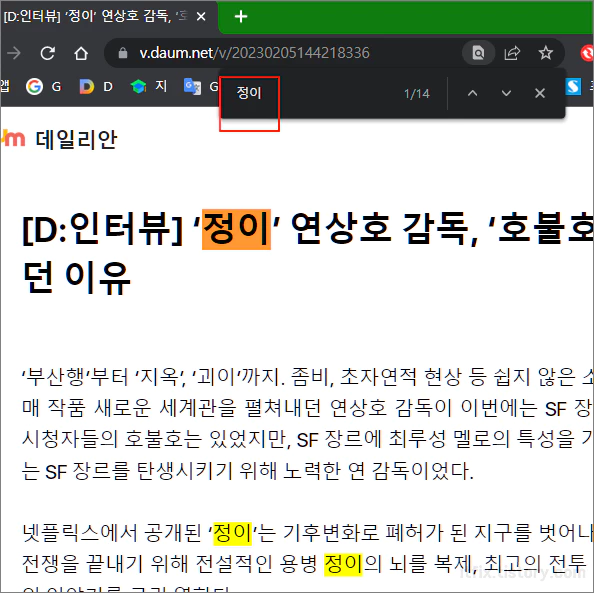Viewport: 594px width, 593px height.
Task: Close the D:인터뷰 browser tab
Action: (x=201, y=16)
